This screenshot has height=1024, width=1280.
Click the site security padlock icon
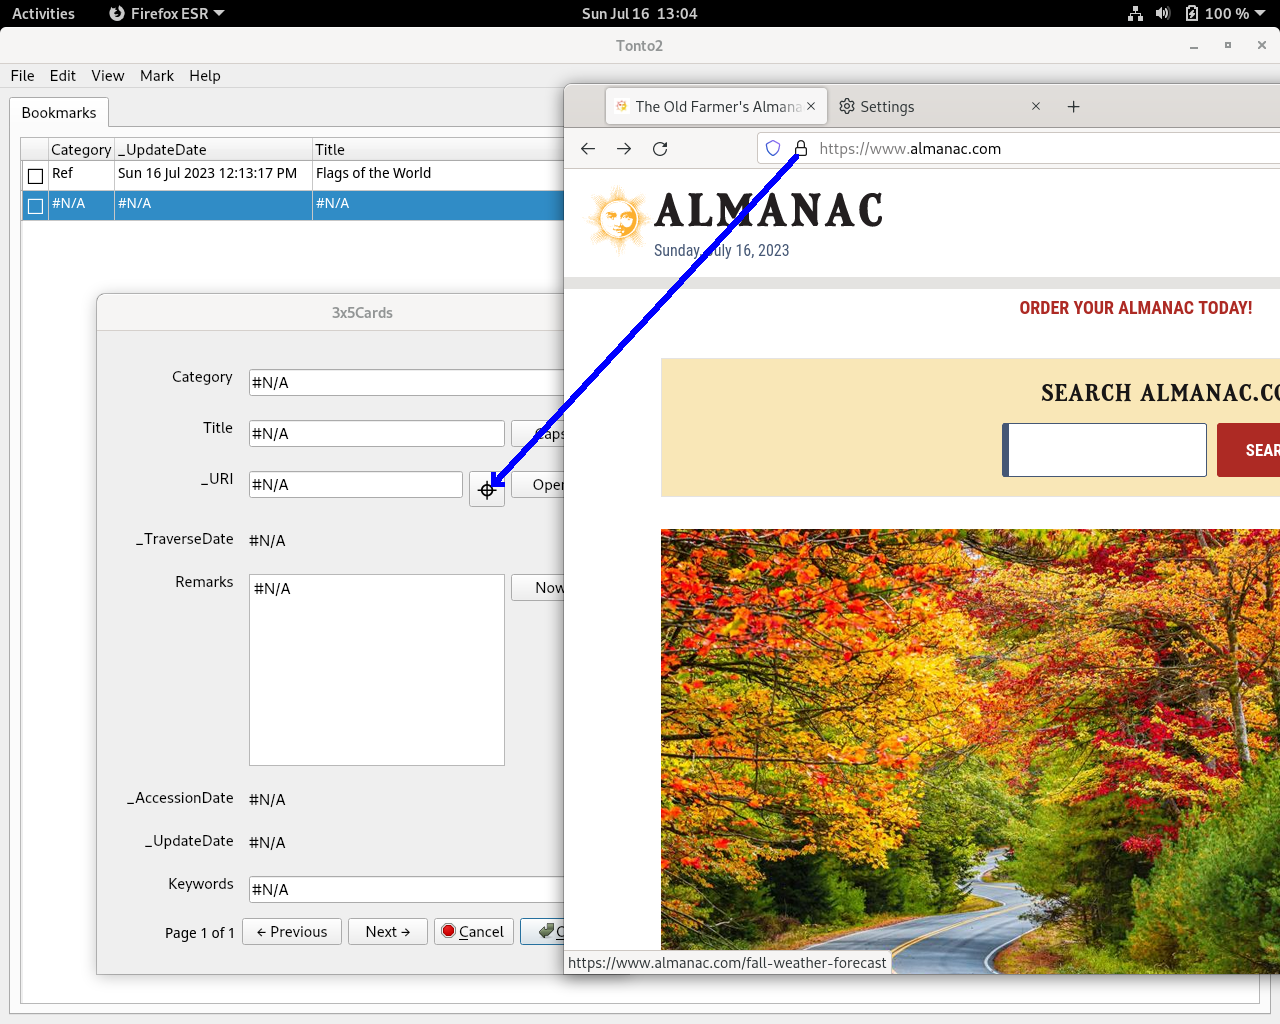[800, 149]
